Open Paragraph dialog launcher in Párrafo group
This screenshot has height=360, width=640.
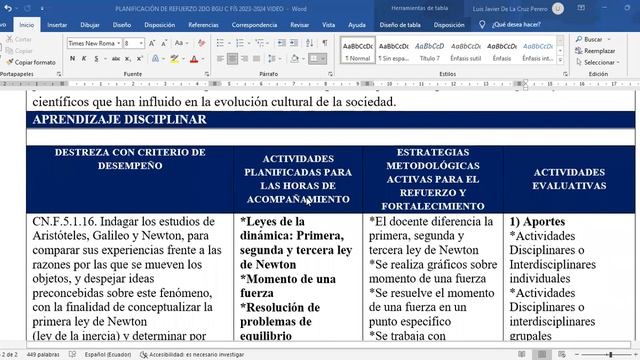coord(330,74)
